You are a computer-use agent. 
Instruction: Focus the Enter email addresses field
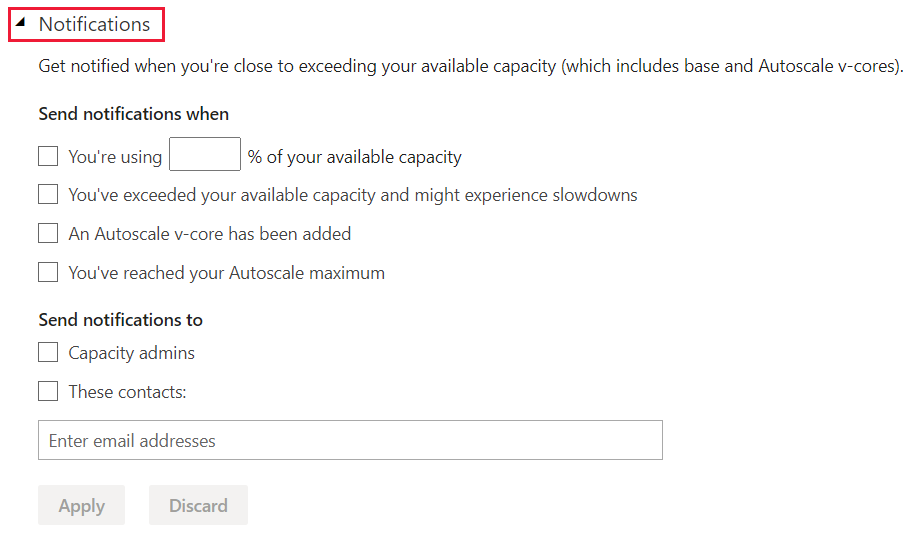350,440
